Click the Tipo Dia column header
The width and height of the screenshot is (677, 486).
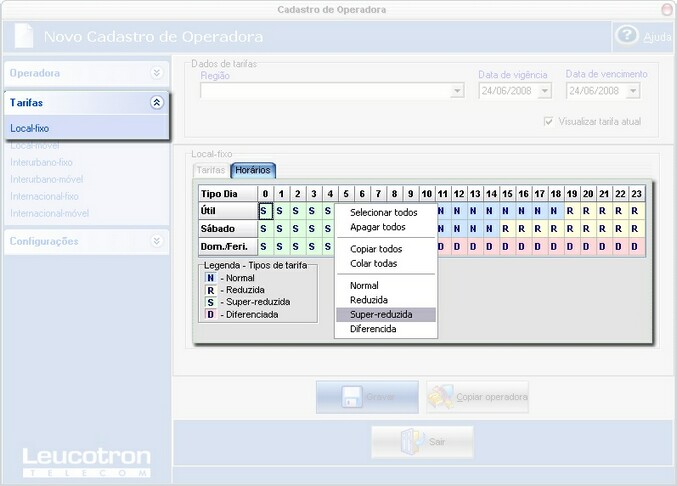[x=228, y=194]
